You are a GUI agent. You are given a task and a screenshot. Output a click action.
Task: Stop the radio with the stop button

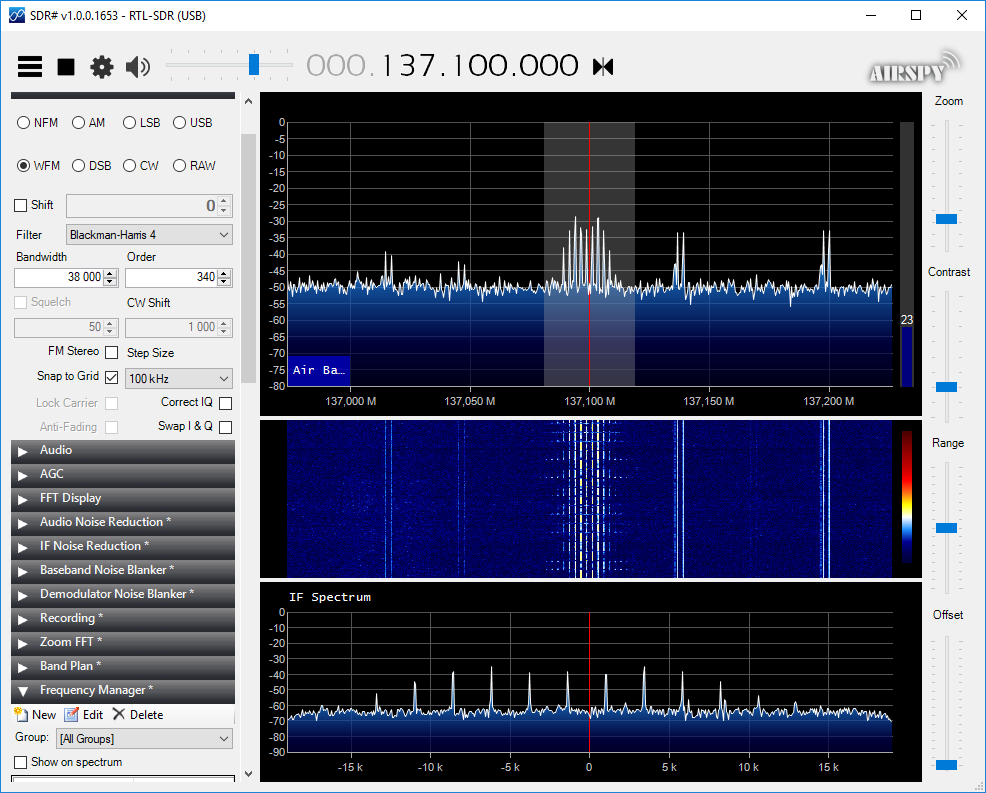point(66,67)
